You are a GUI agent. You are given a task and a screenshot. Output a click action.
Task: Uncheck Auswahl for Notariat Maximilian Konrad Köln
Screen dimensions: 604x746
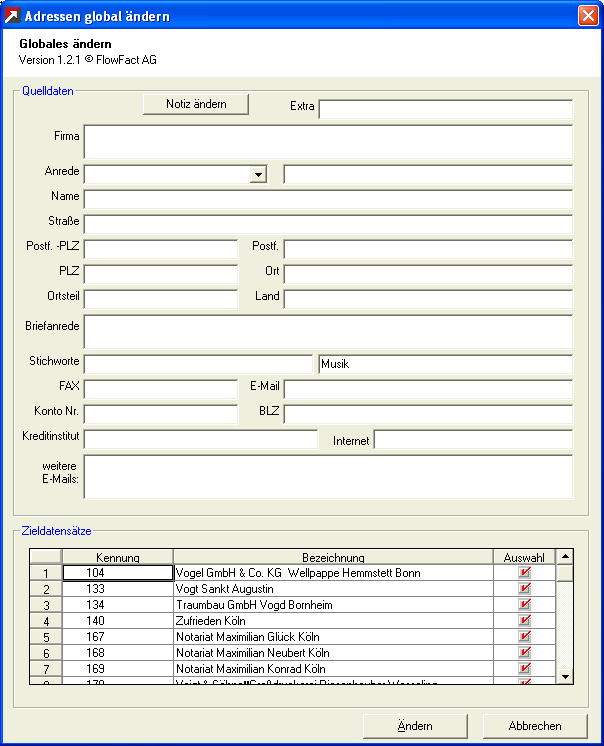click(x=525, y=668)
